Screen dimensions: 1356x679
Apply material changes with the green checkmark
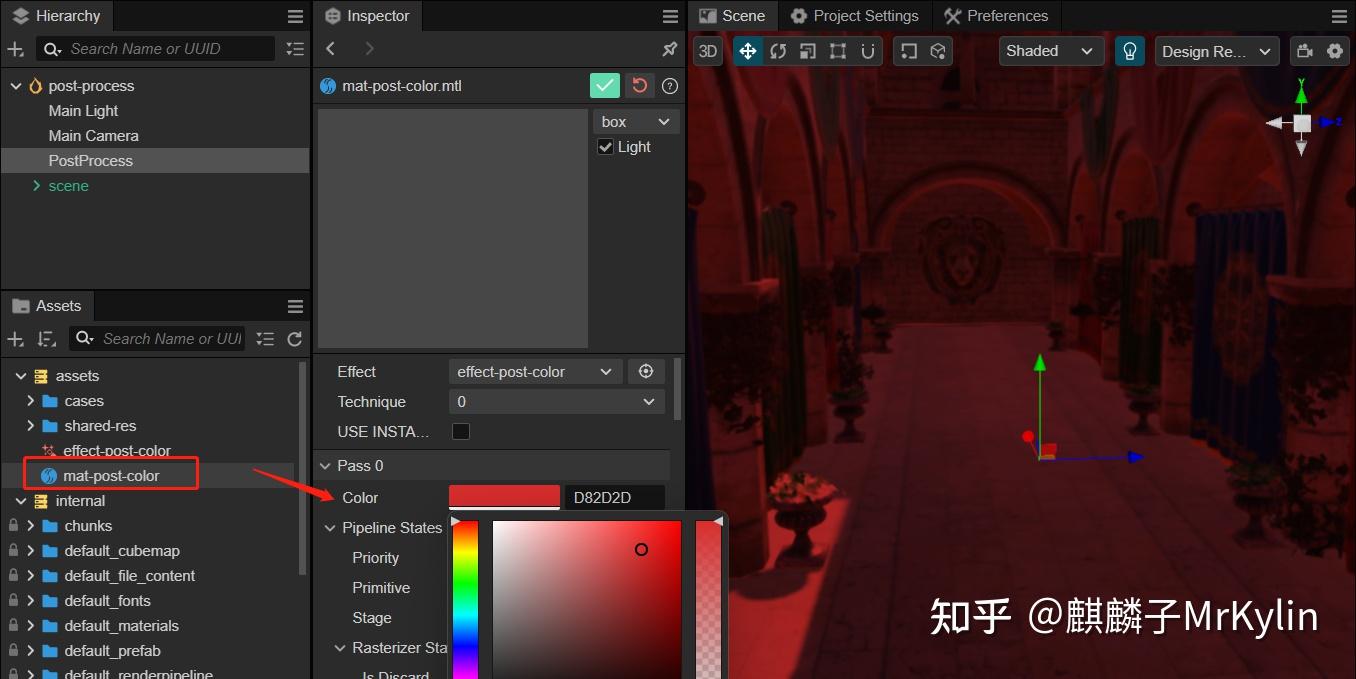point(604,85)
